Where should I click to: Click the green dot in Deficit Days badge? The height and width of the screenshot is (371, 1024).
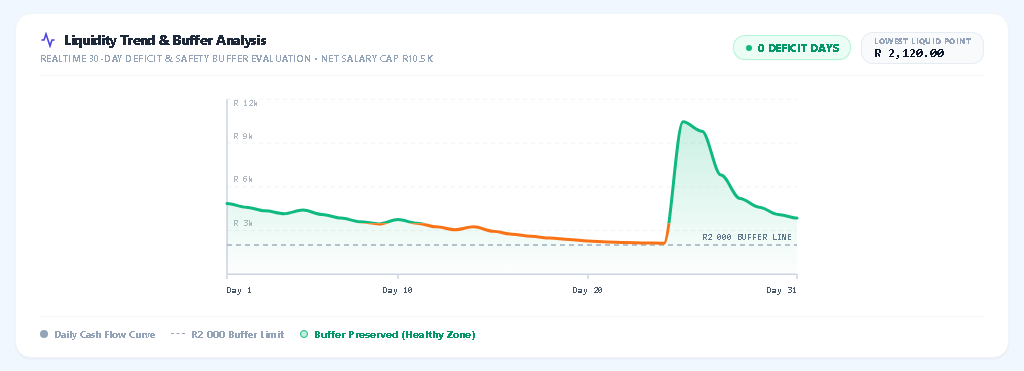pos(749,48)
